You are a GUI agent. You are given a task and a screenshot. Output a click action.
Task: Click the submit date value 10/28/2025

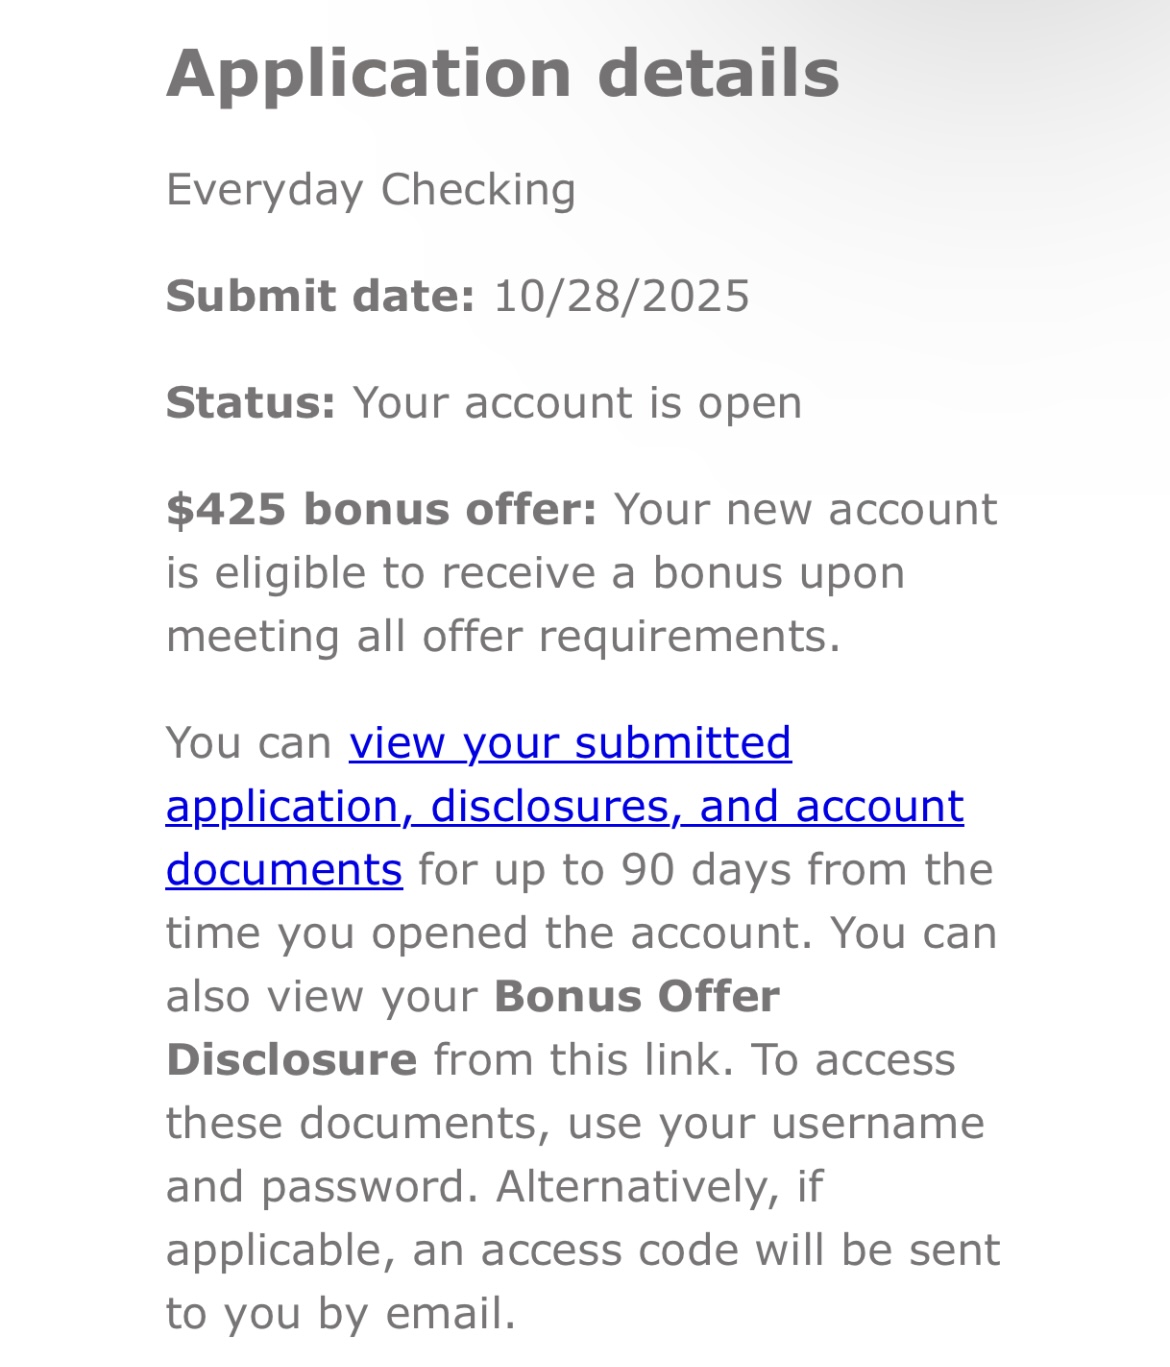click(621, 297)
